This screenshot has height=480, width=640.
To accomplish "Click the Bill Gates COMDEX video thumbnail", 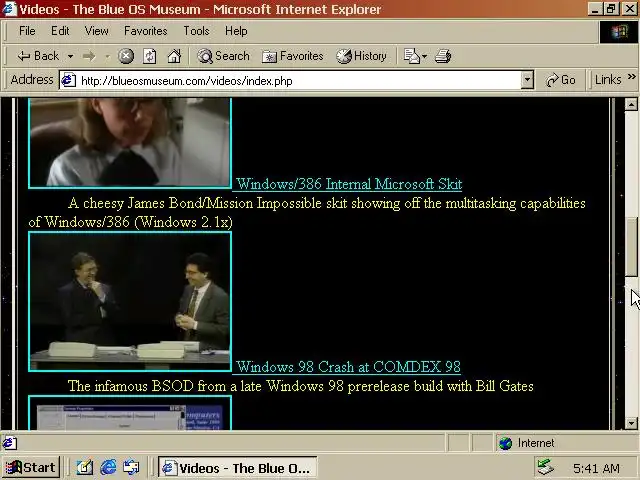I will tap(130, 302).
